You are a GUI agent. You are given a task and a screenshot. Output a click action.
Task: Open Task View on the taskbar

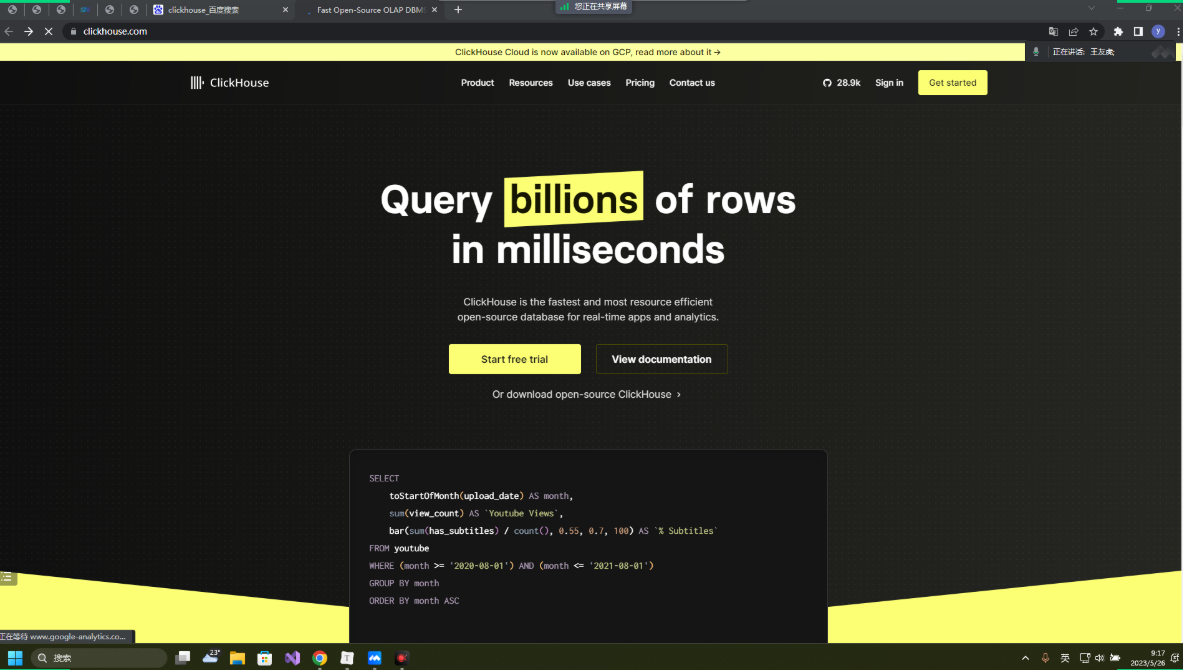click(183, 658)
